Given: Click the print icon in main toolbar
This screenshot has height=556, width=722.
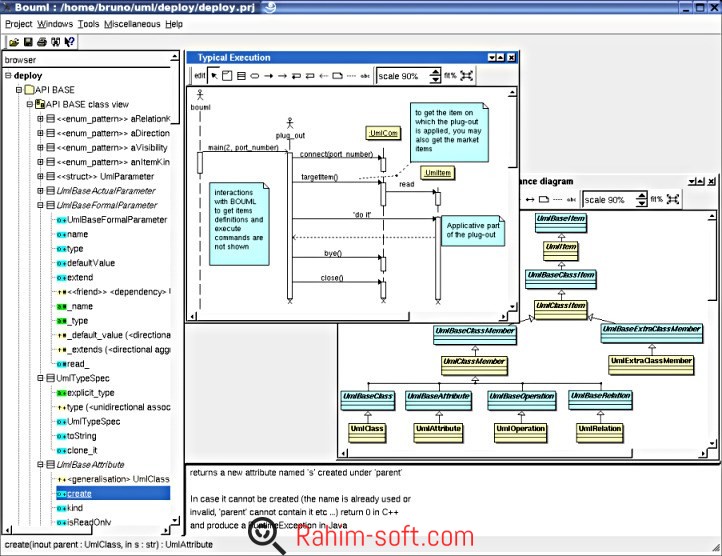Looking at the screenshot, I should coord(42,42).
